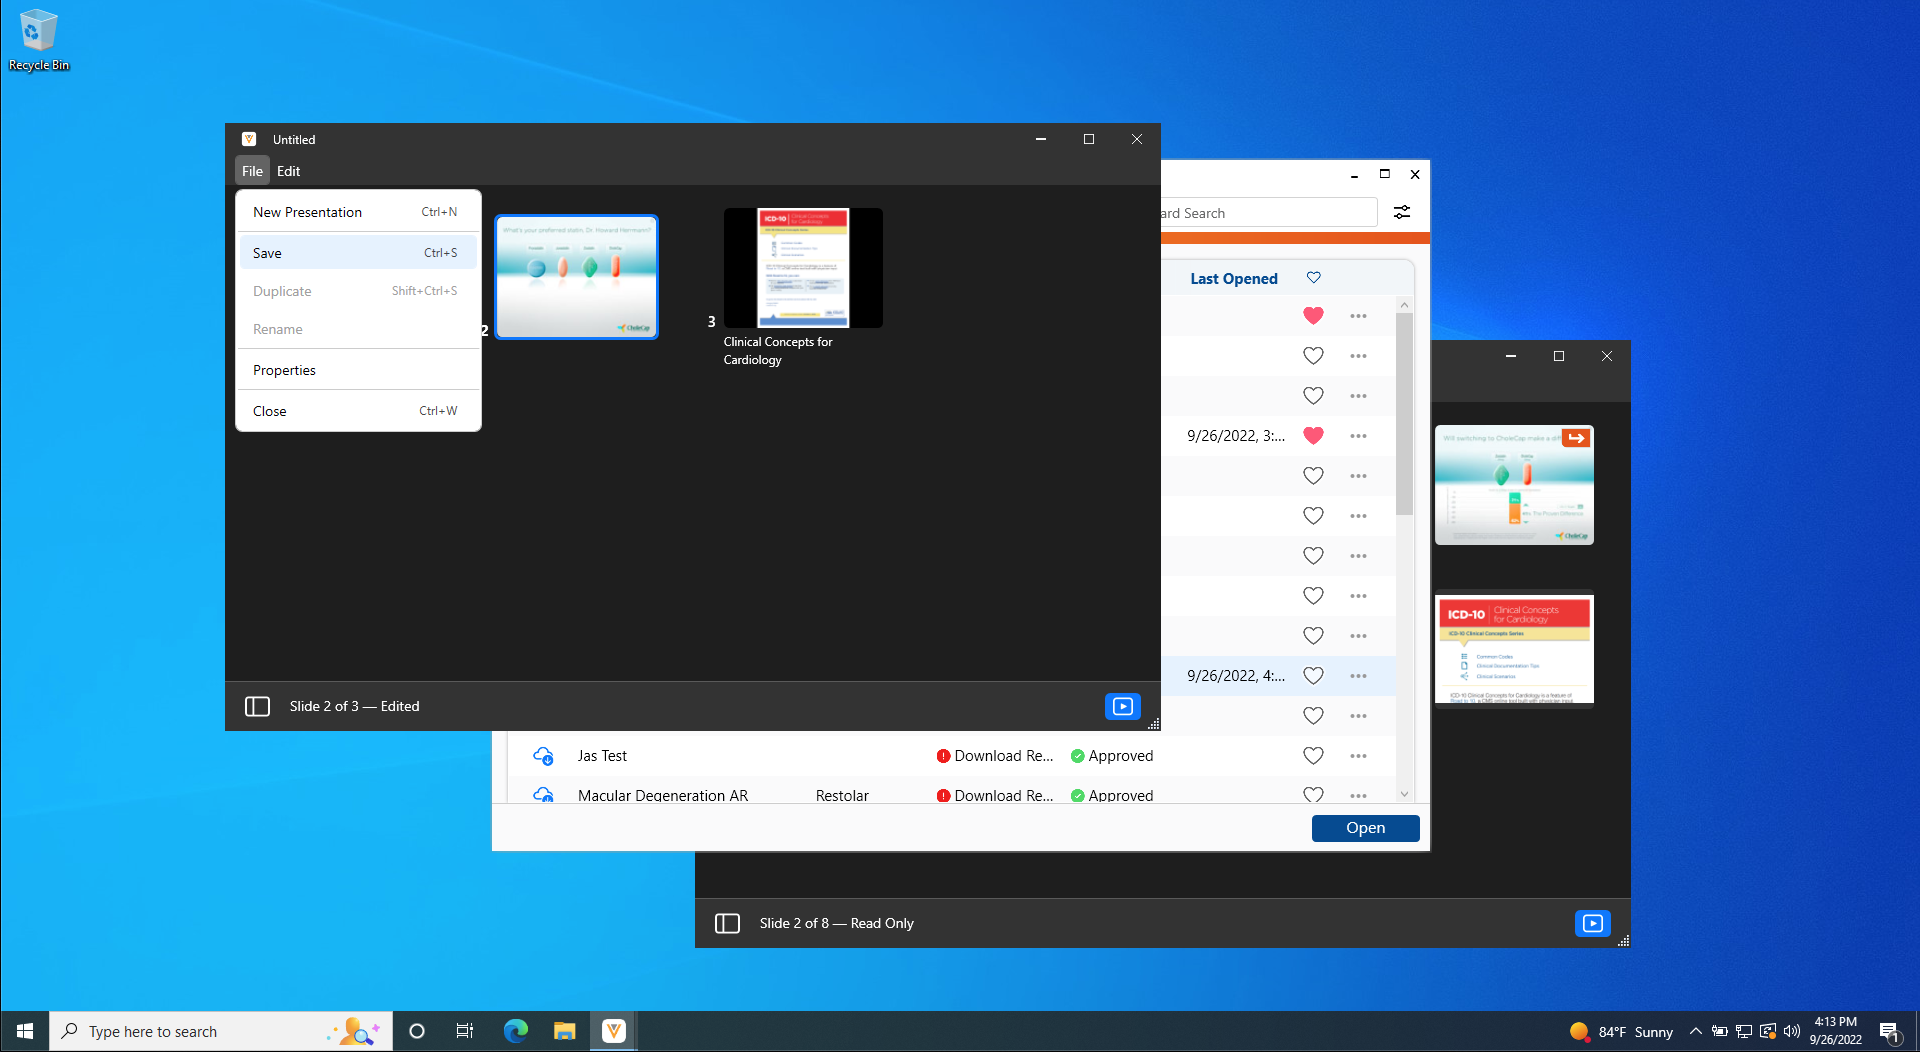Click the play presentation icon in Untitled window
This screenshot has width=1920, height=1052.
click(x=1122, y=706)
